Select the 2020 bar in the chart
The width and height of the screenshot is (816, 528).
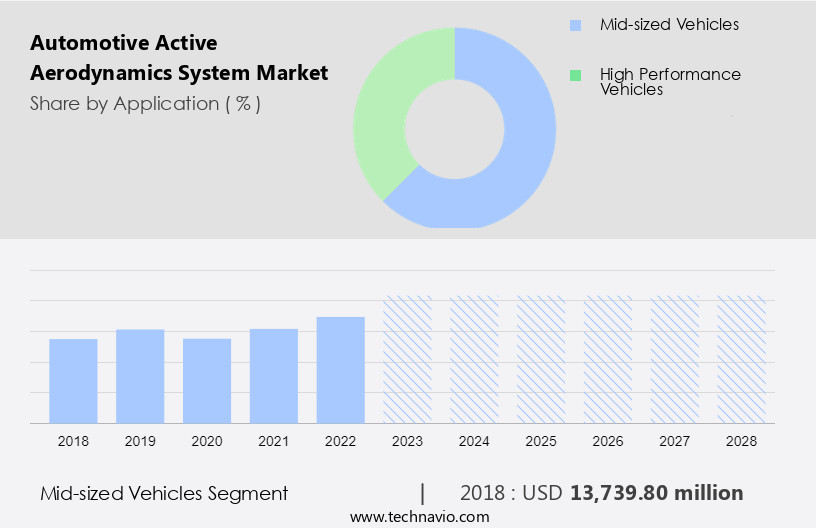pos(207,381)
